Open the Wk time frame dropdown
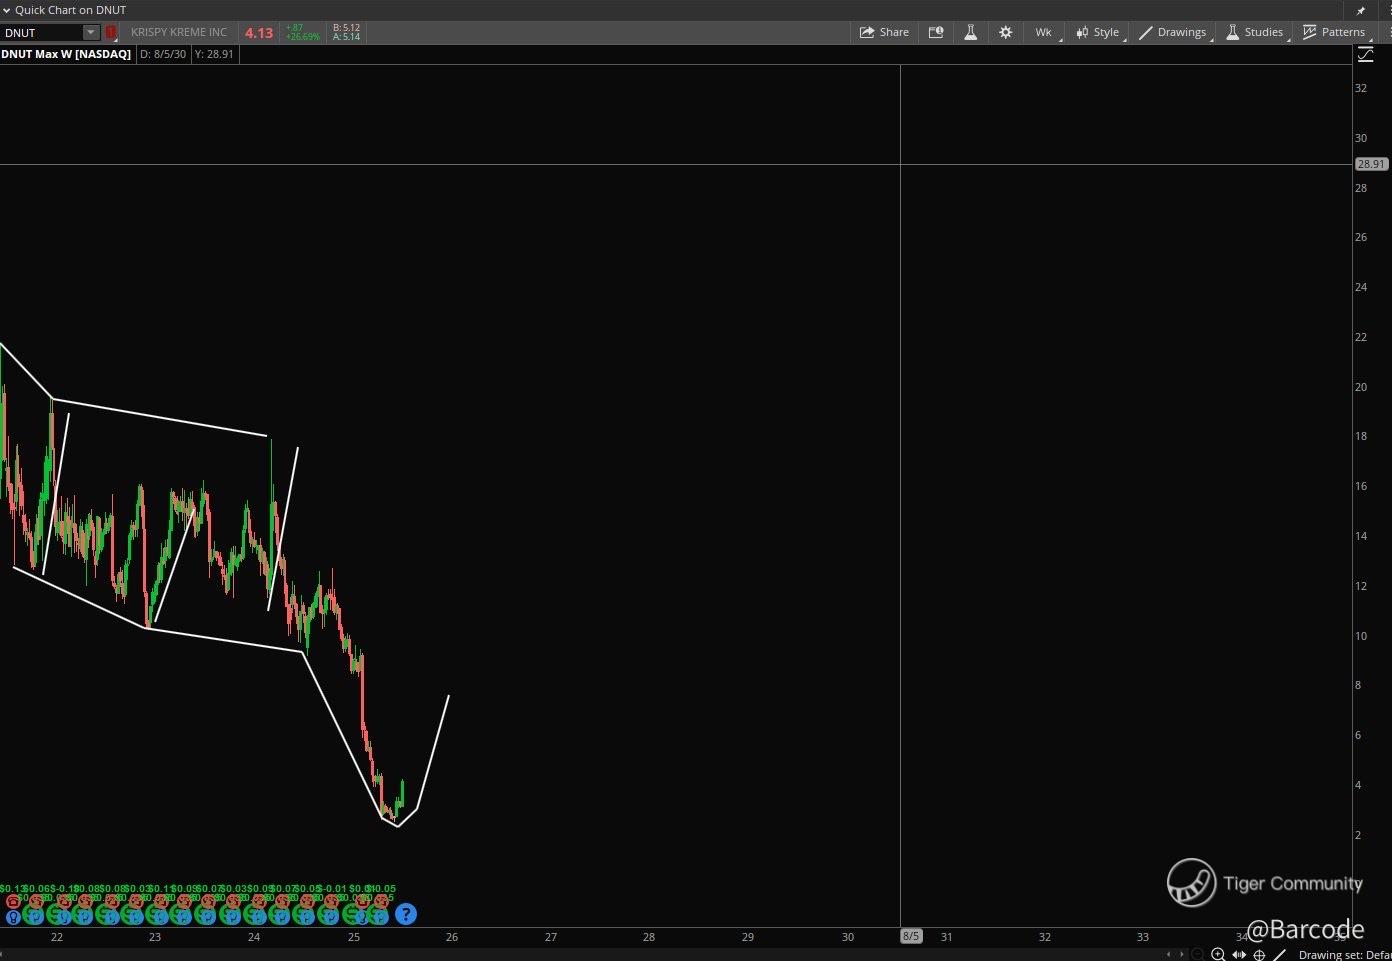This screenshot has height=961, width=1392. (x=1045, y=32)
